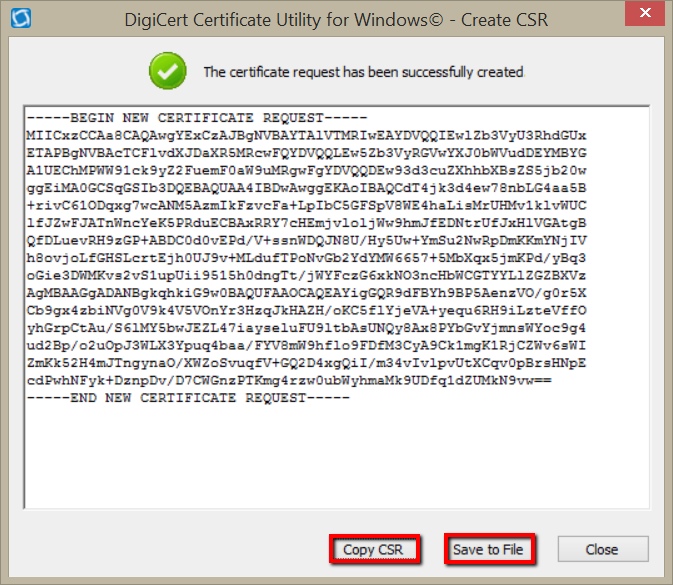Click the green checkmark success icon
The width and height of the screenshot is (673, 585).
coord(167,71)
